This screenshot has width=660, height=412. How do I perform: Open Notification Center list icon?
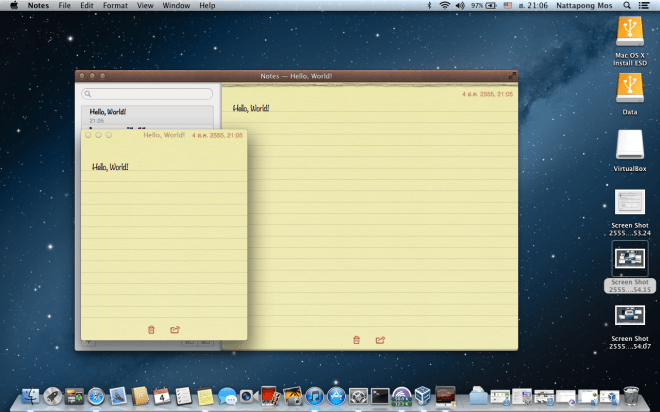[x=646, y=6]
